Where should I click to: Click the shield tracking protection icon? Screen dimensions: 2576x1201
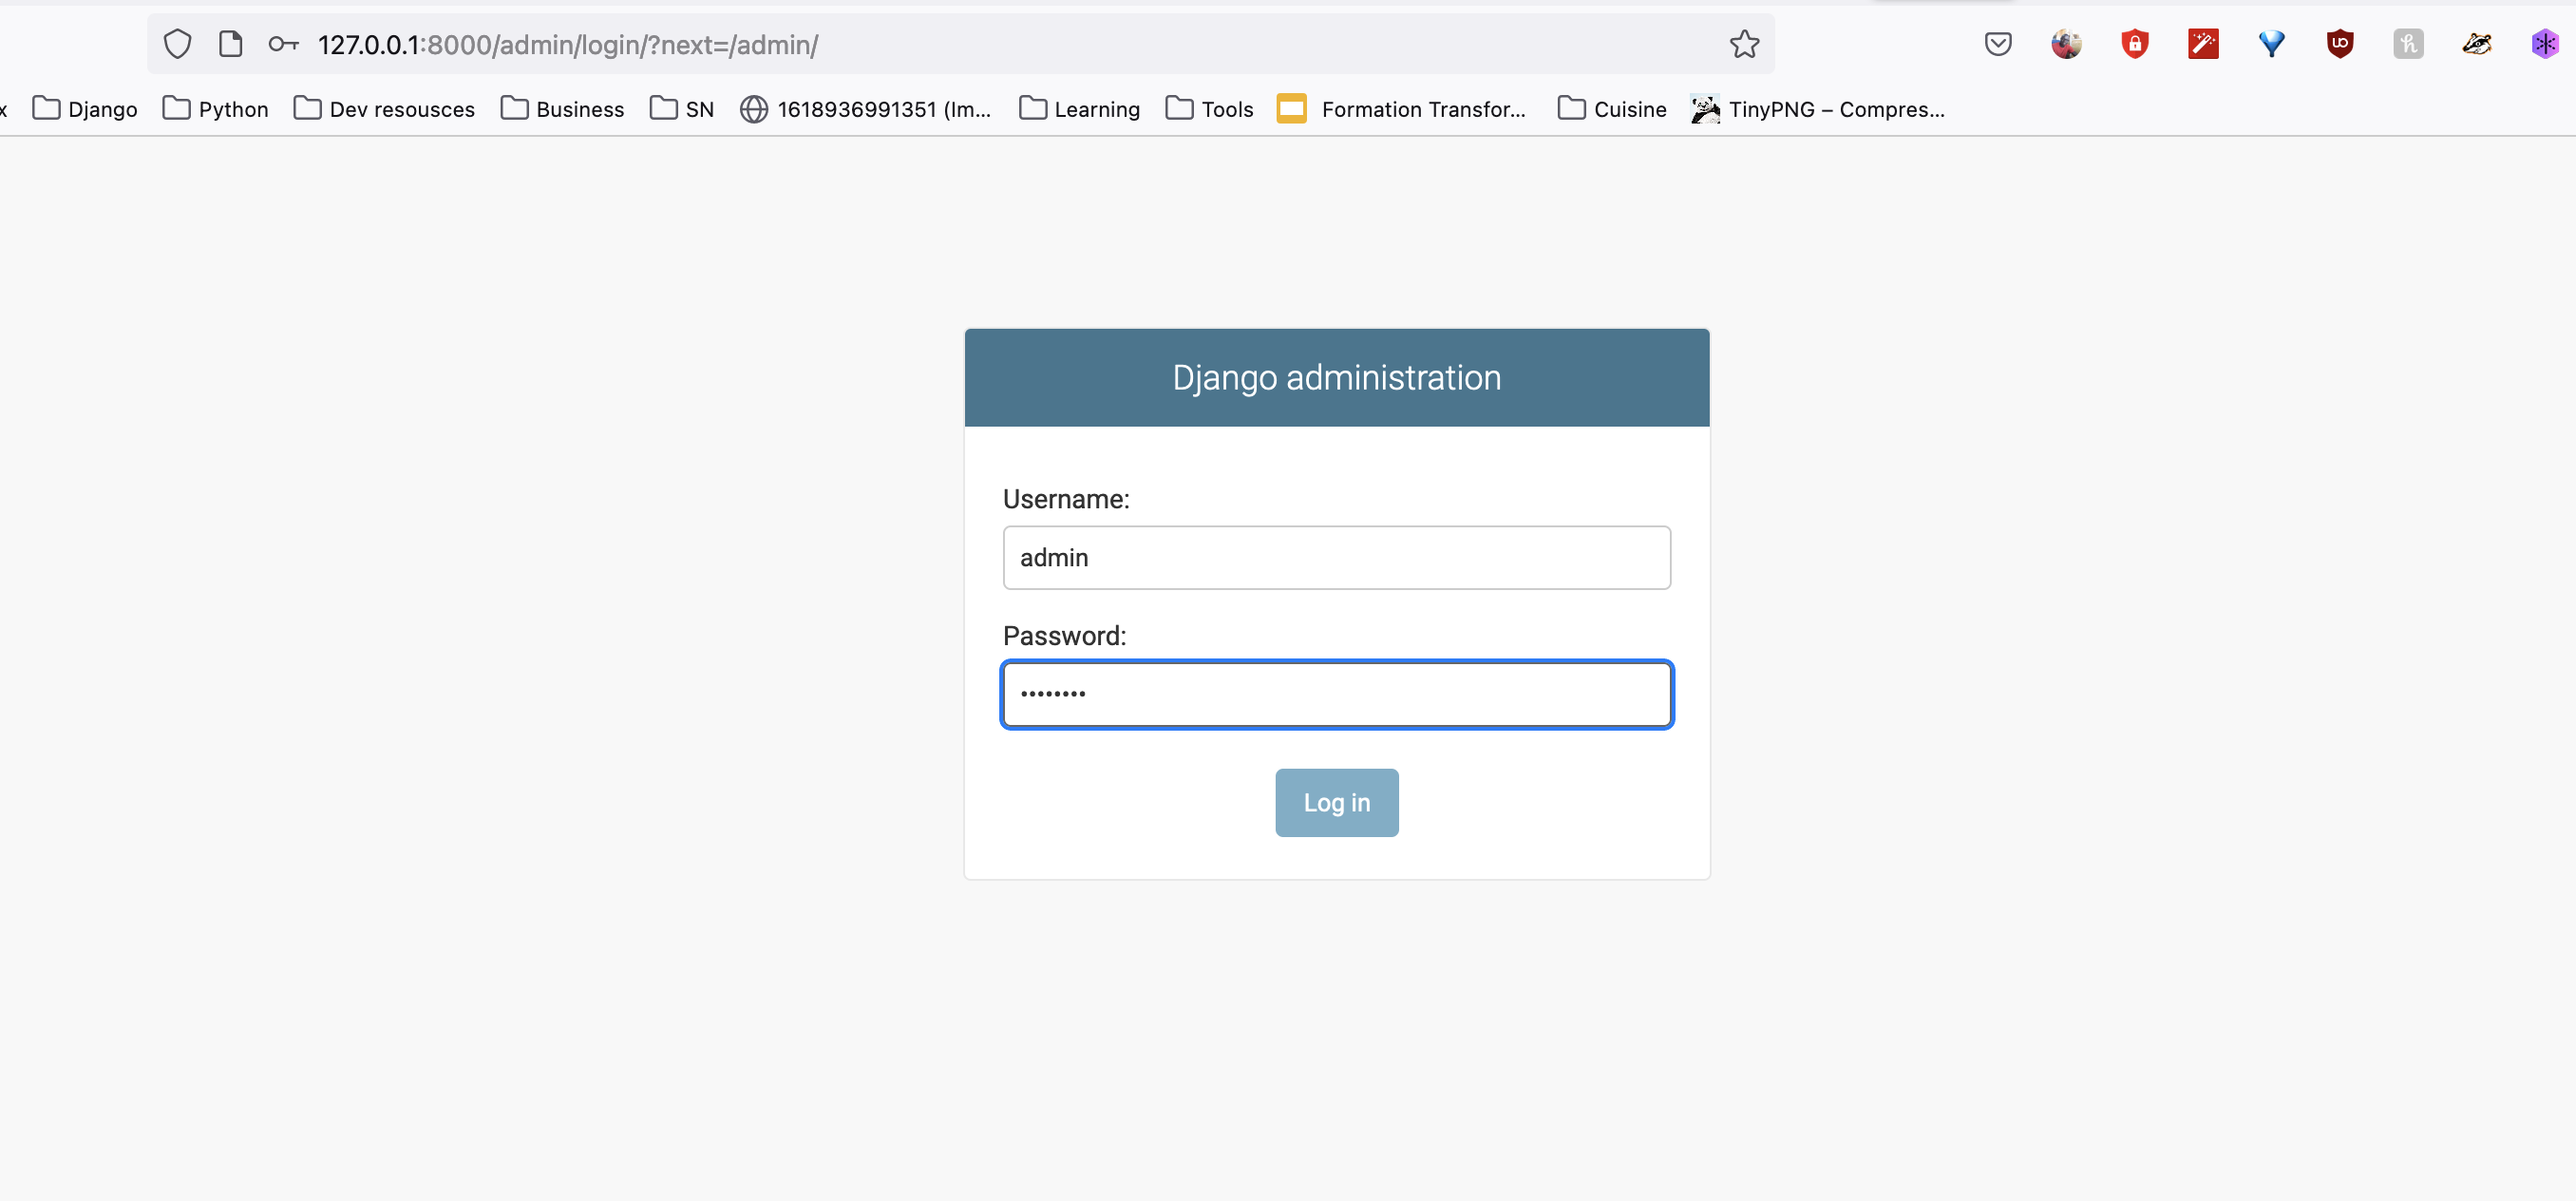click(177, 44)
